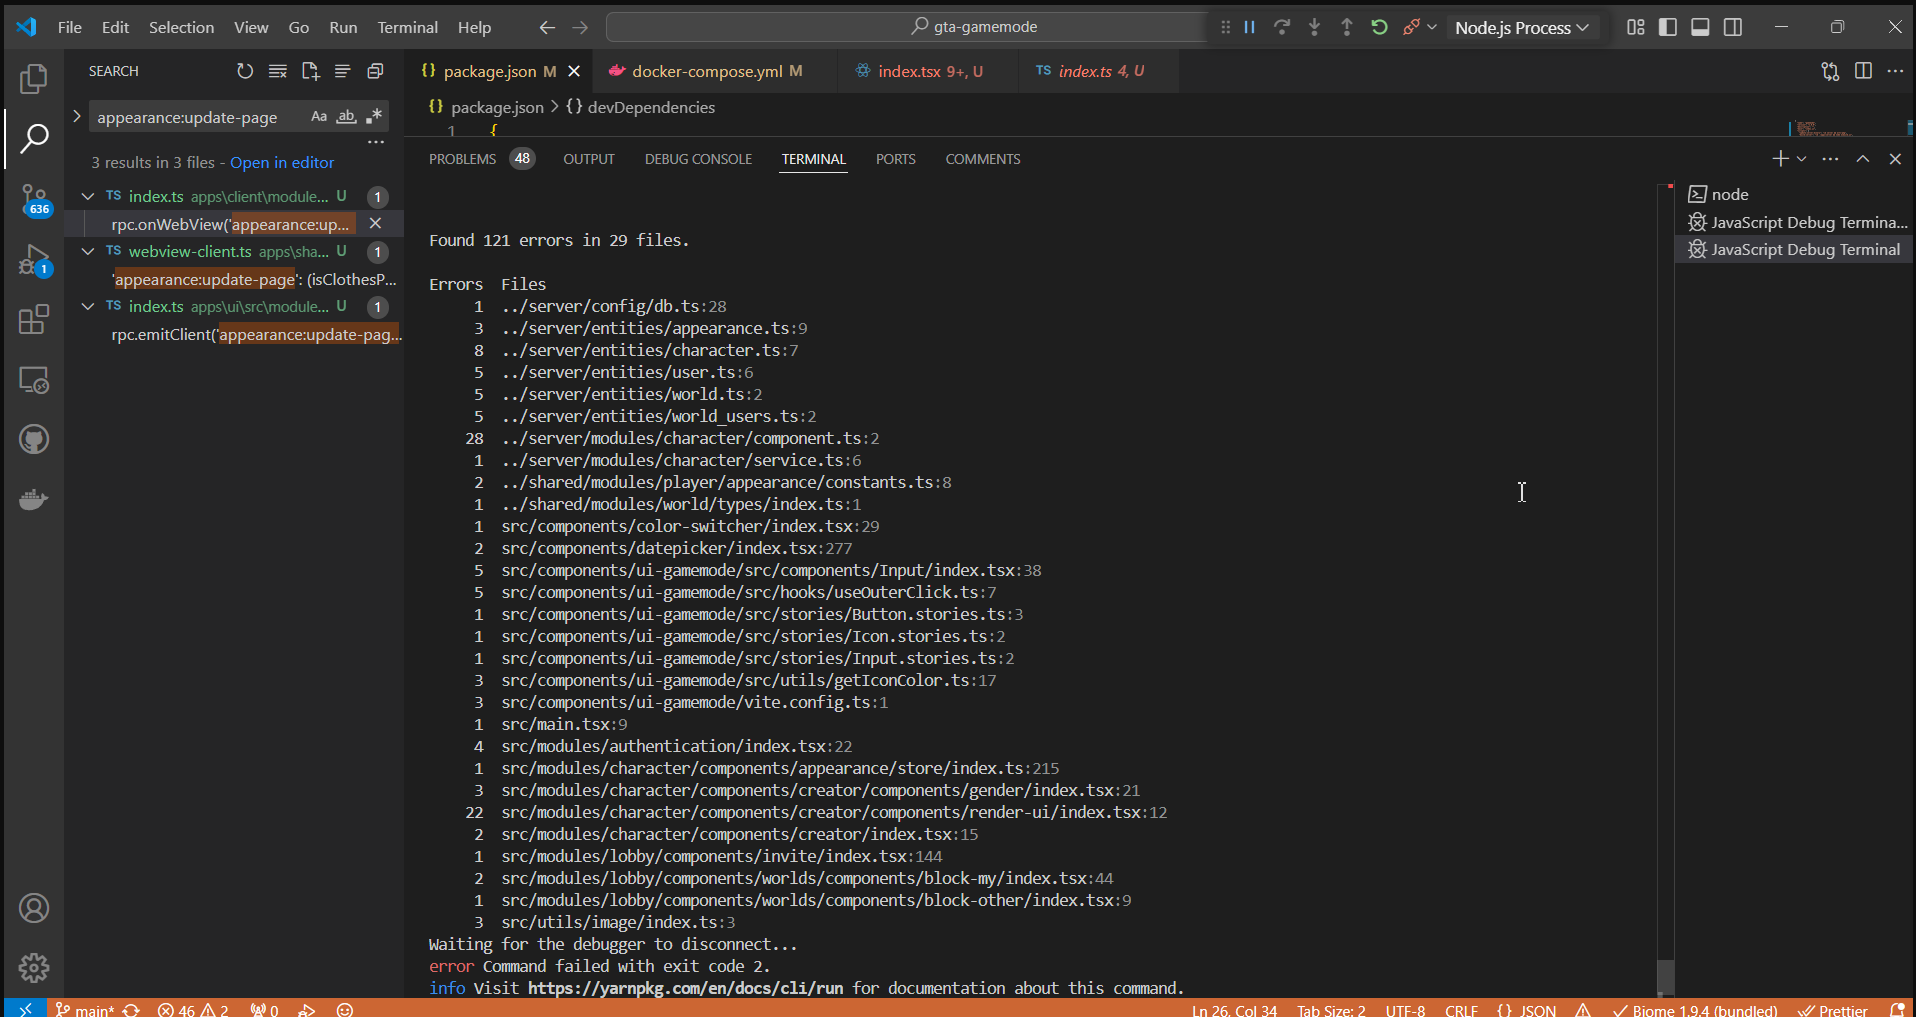Open terminal panel more actions menu
The image size is (1916, 1017).
pyautogui.click(x=1830, y=159)
